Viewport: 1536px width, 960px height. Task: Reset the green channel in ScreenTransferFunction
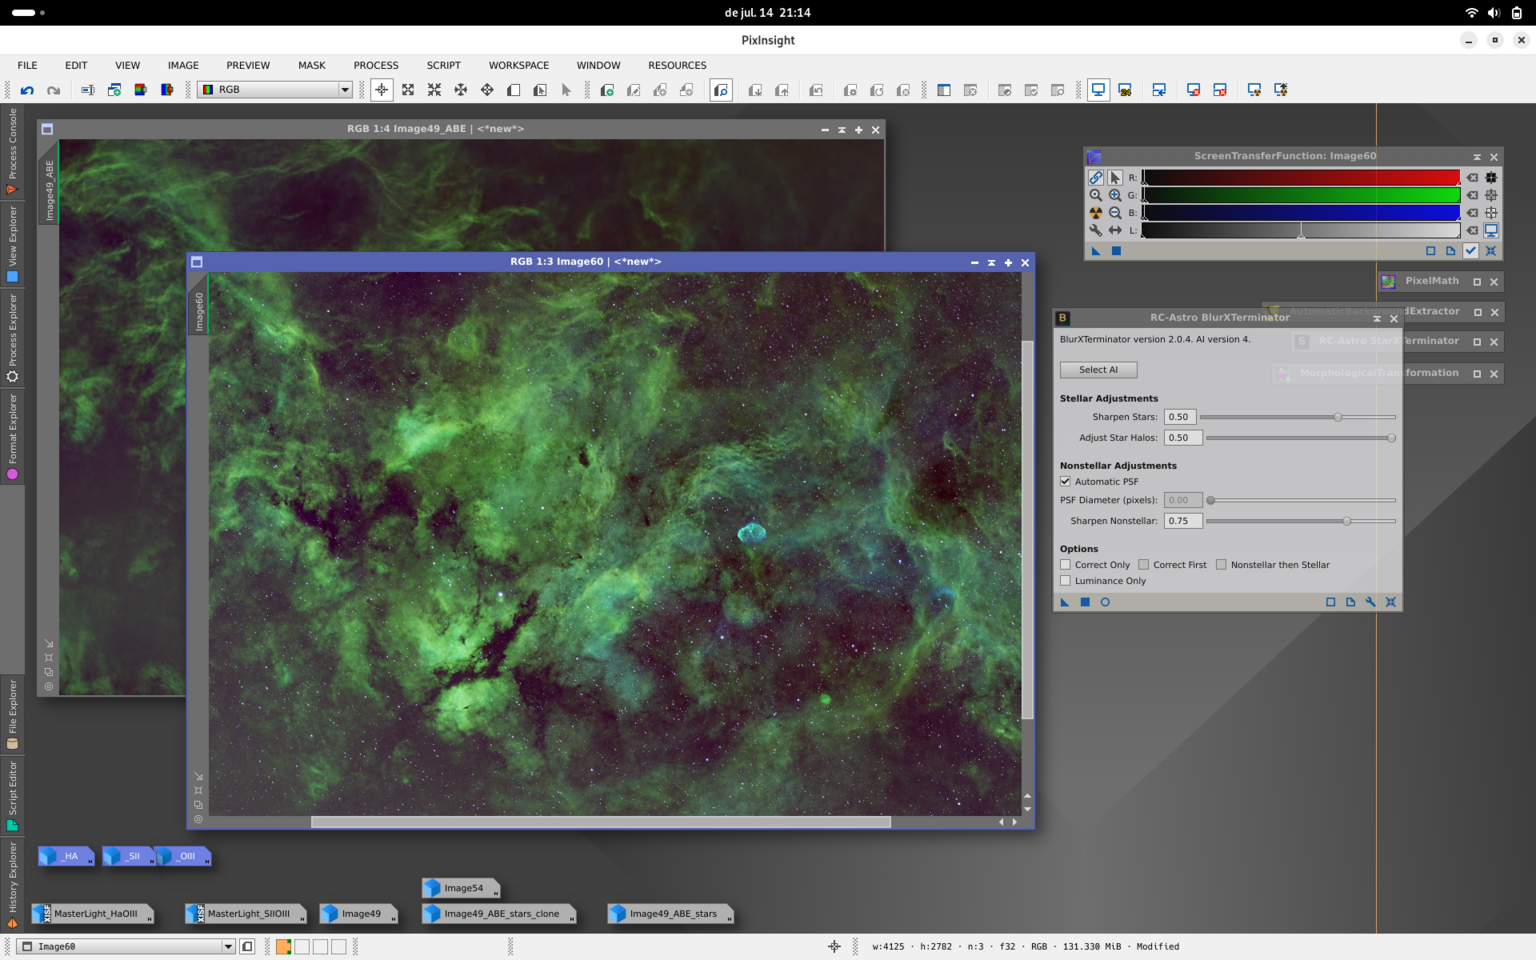1472,195
